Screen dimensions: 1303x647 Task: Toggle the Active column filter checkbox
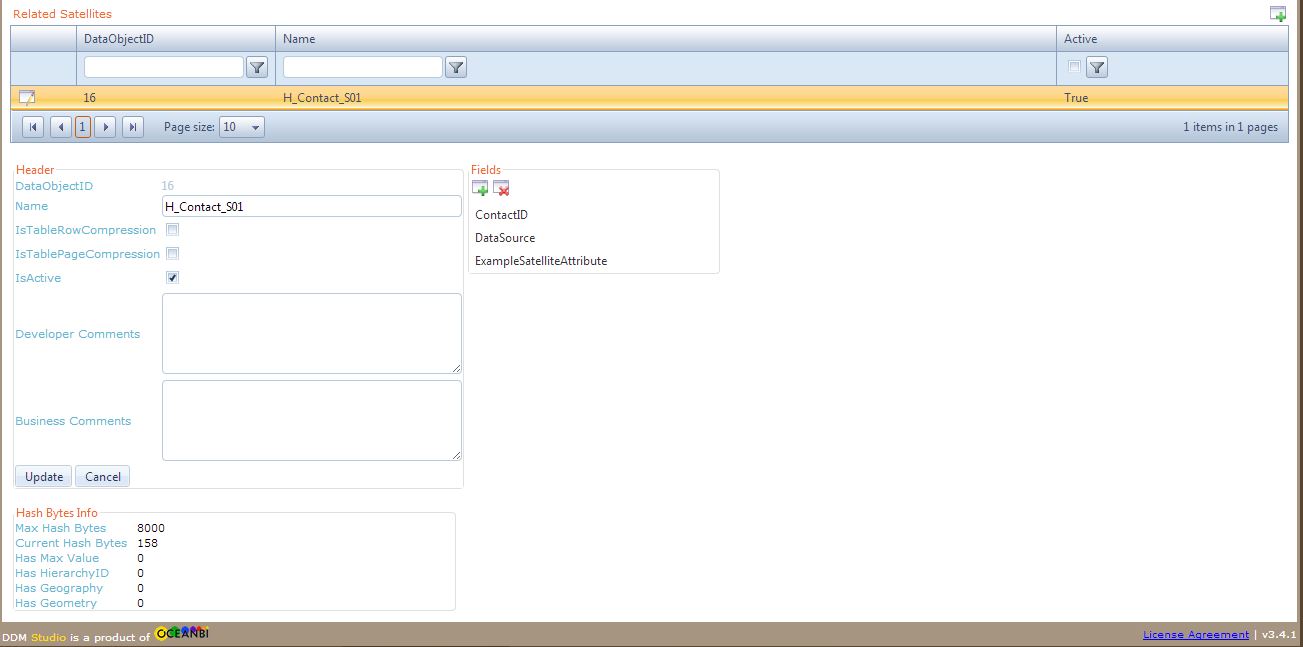click(1074, 67)
